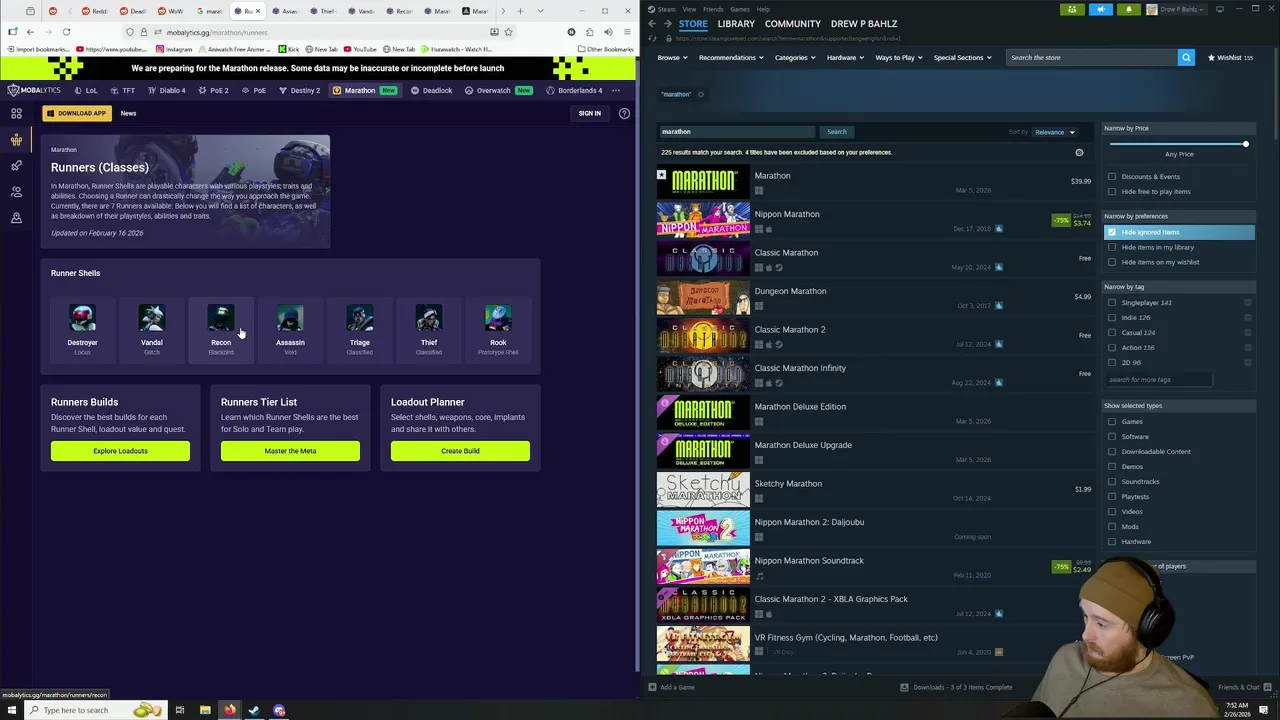Viewport: 1280px width, 720px height.
Task: Click Explore Loadouts button
Action: 120,451
